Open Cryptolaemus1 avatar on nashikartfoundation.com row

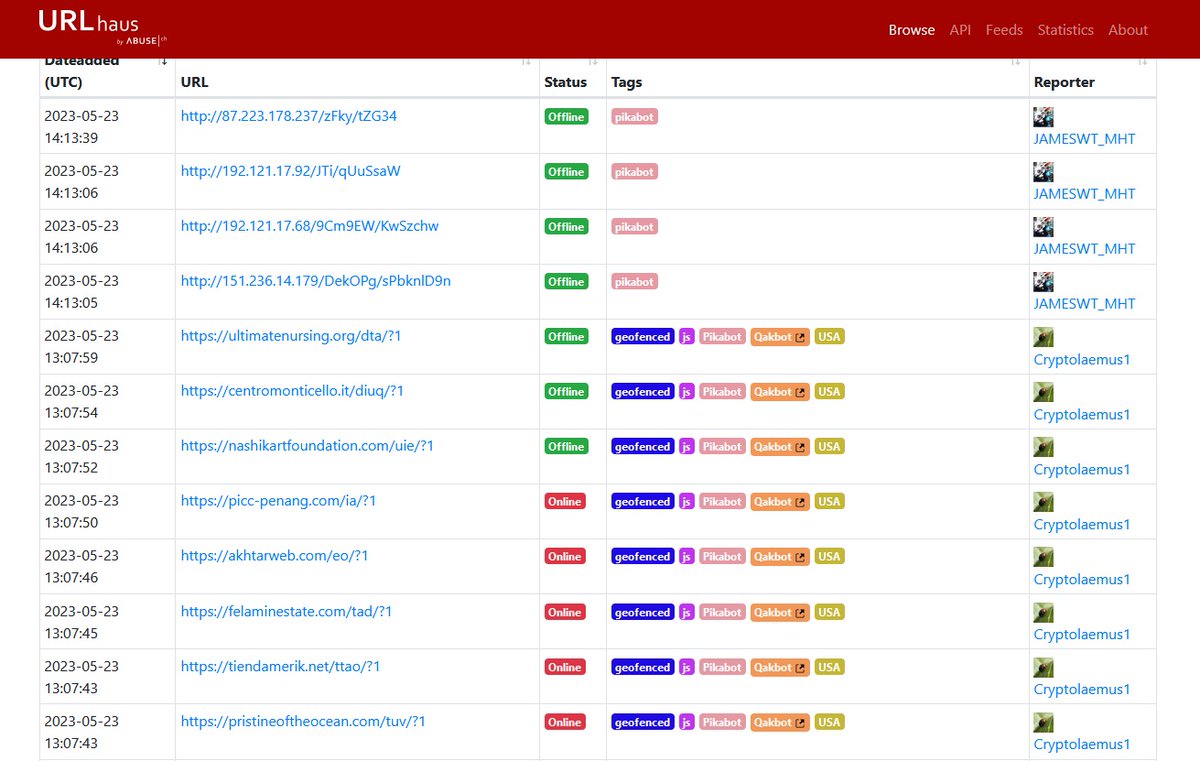pos(1044,447)
